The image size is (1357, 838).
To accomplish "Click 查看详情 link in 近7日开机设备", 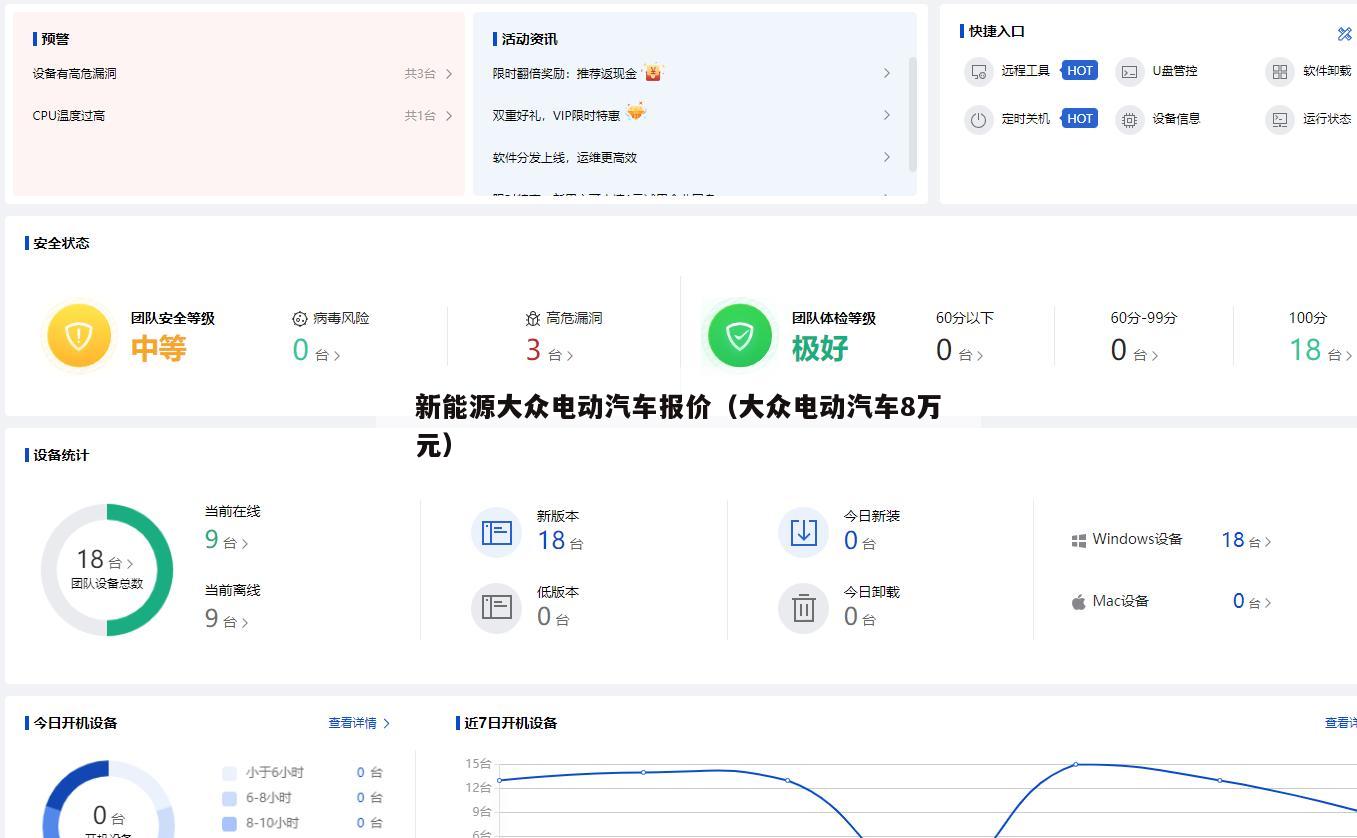I will pyautogui.click(x=1341, y=723).
